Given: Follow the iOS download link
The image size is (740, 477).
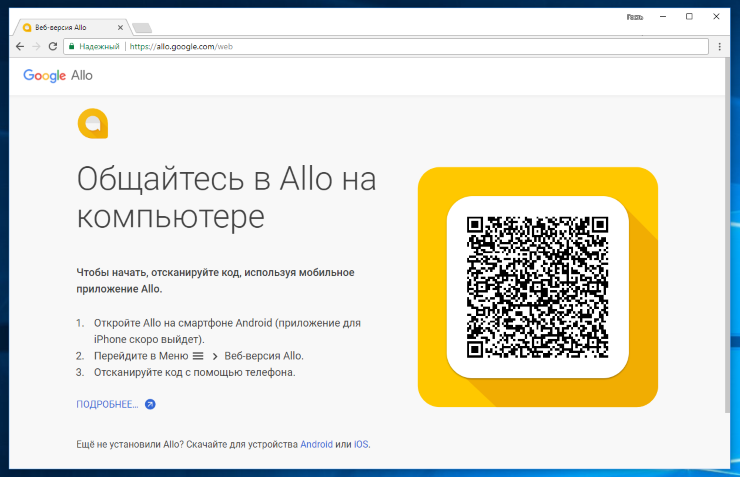Looking at the screenshot, I should click(361, 444).
